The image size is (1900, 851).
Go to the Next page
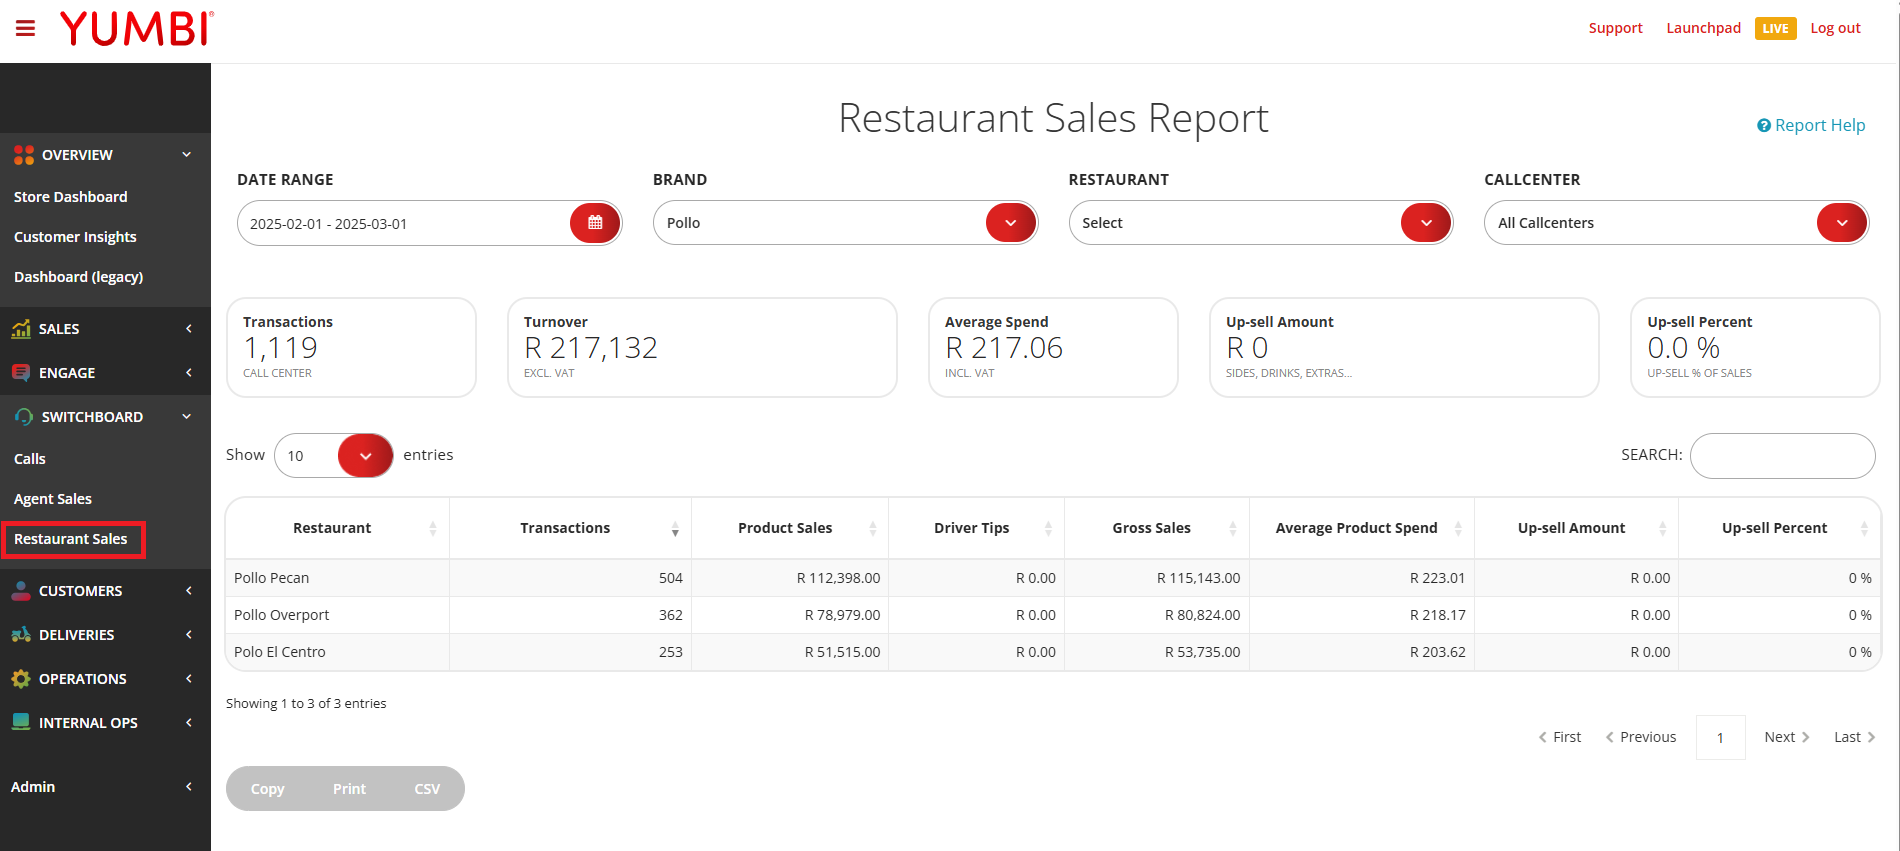point(1787,737)
